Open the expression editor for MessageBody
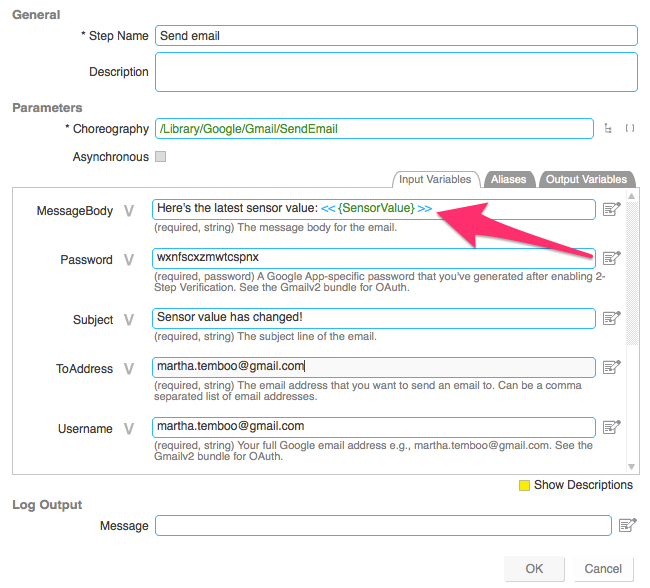Viewport: 650px width, 588px height. coord(612,209)
